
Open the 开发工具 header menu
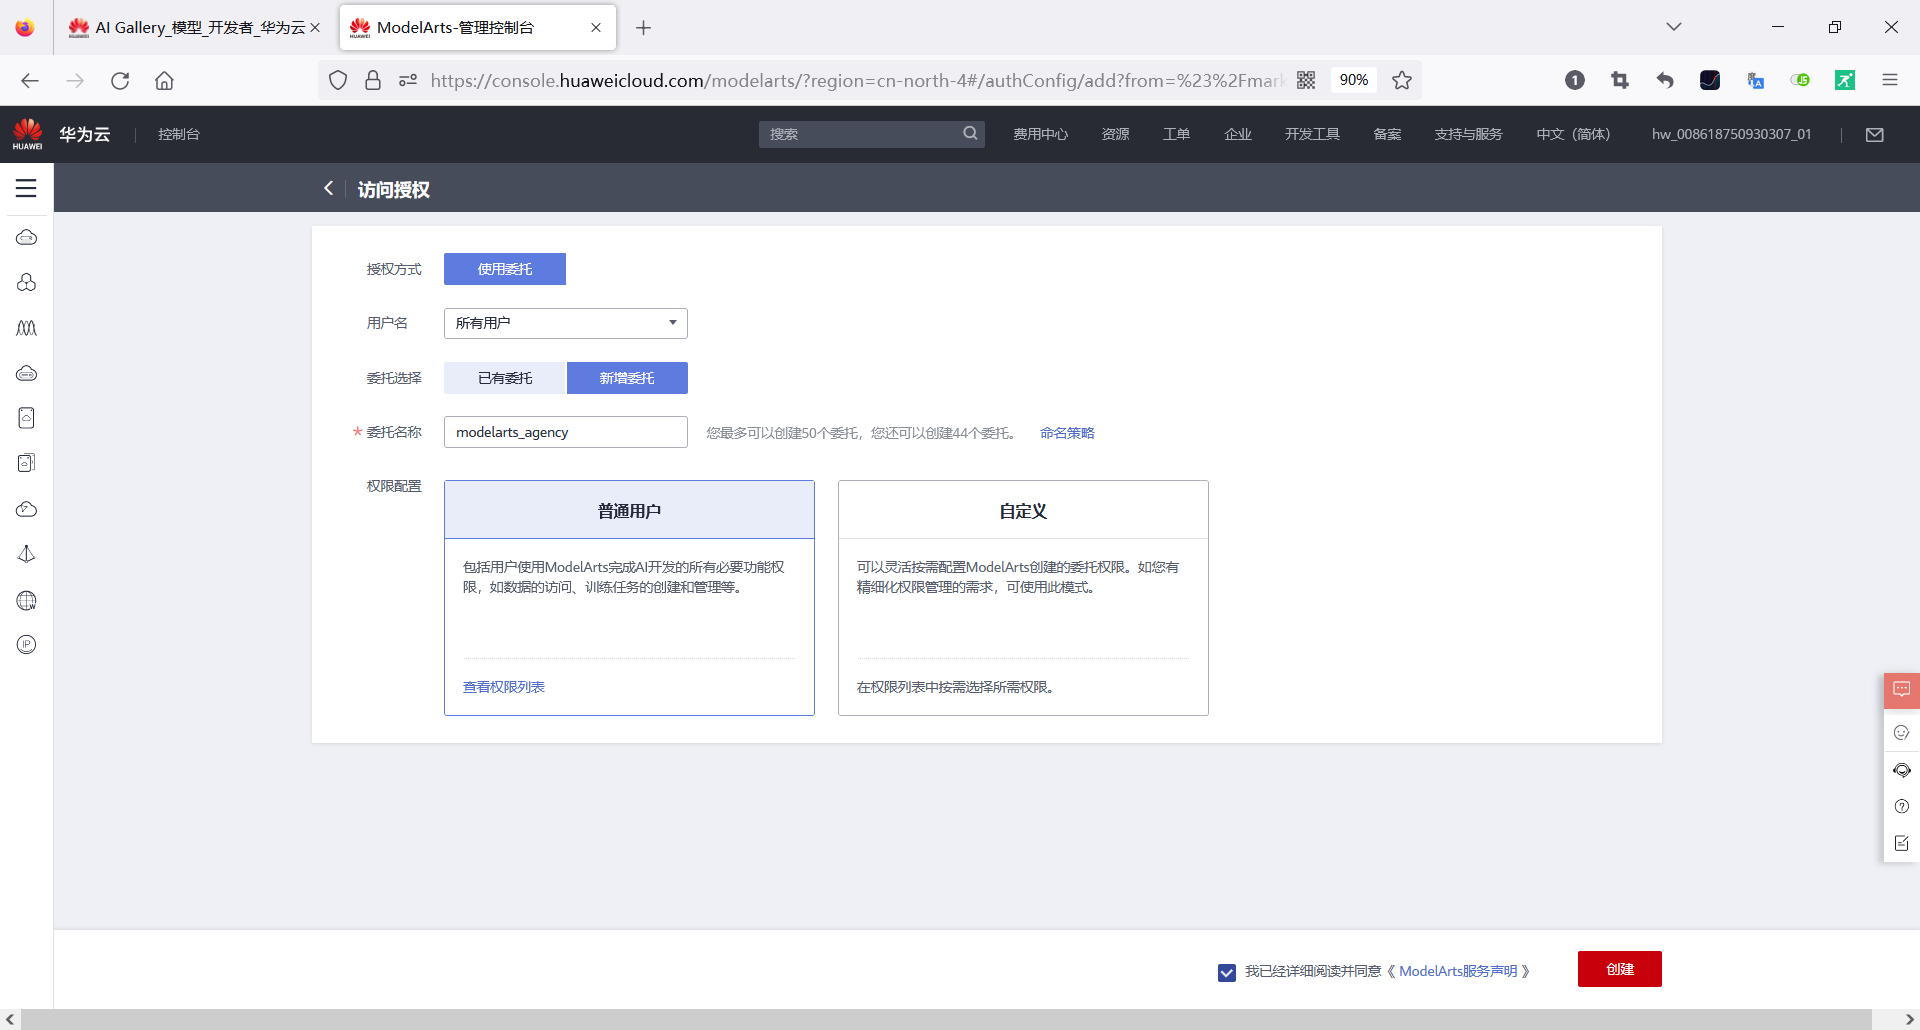pyautogui.click(x=1312, y=134)
